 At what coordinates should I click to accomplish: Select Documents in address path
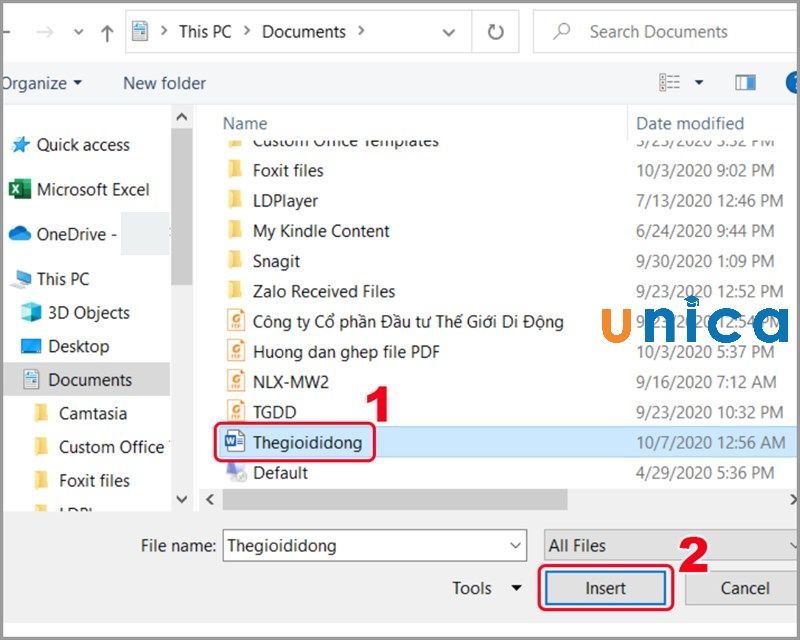tap(304, 32)
